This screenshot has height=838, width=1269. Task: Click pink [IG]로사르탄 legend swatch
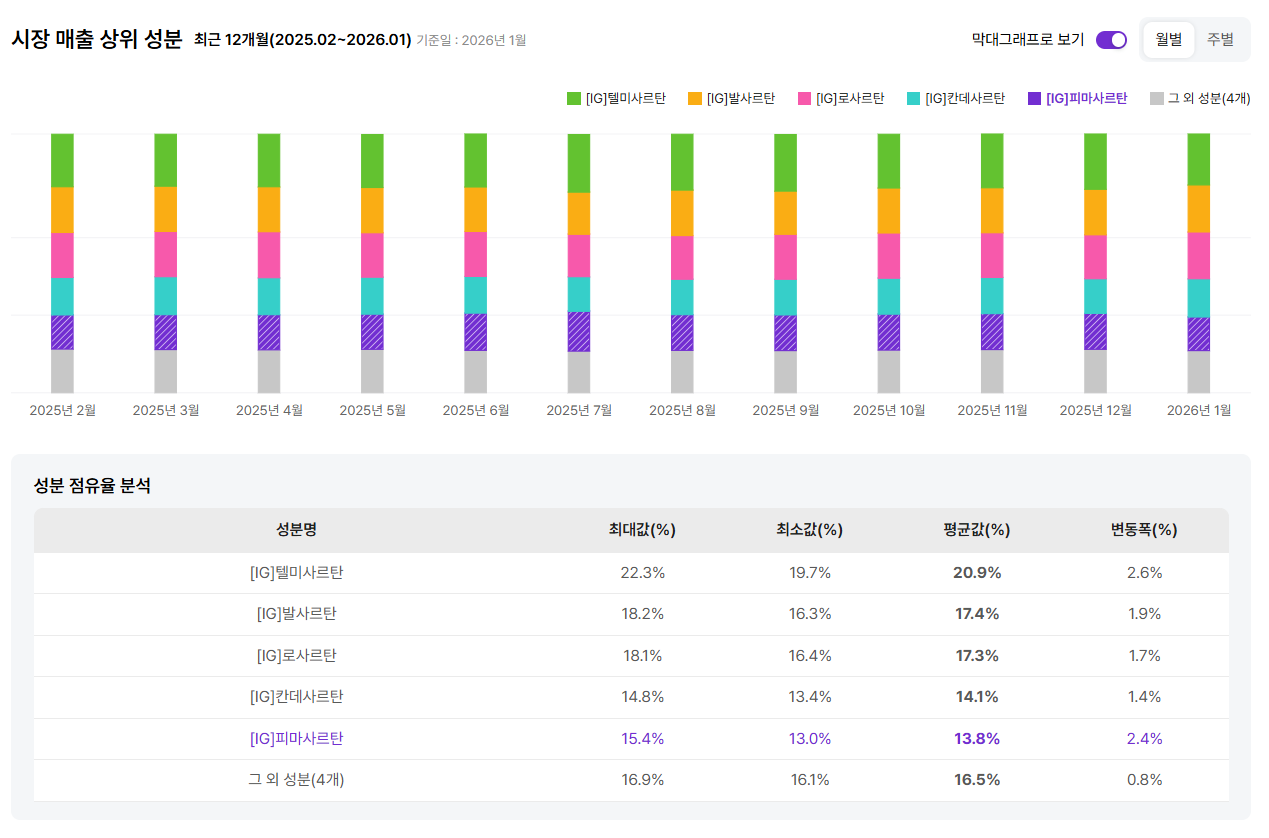[804, 98]
